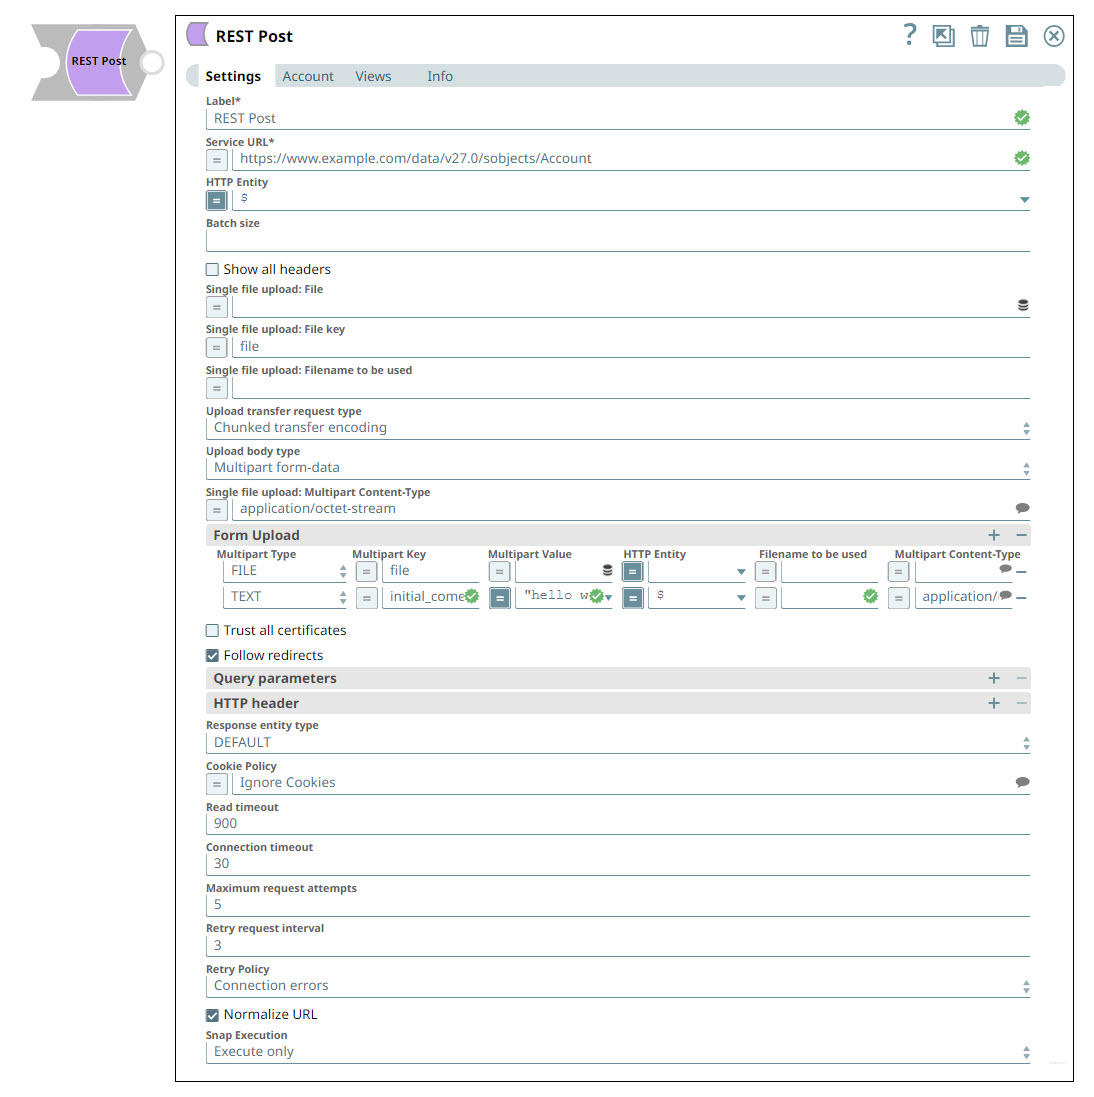The image size is (1094, 1097).
Task: Open the snap help (question mark icon)
Action: click(x=909, y=34)
